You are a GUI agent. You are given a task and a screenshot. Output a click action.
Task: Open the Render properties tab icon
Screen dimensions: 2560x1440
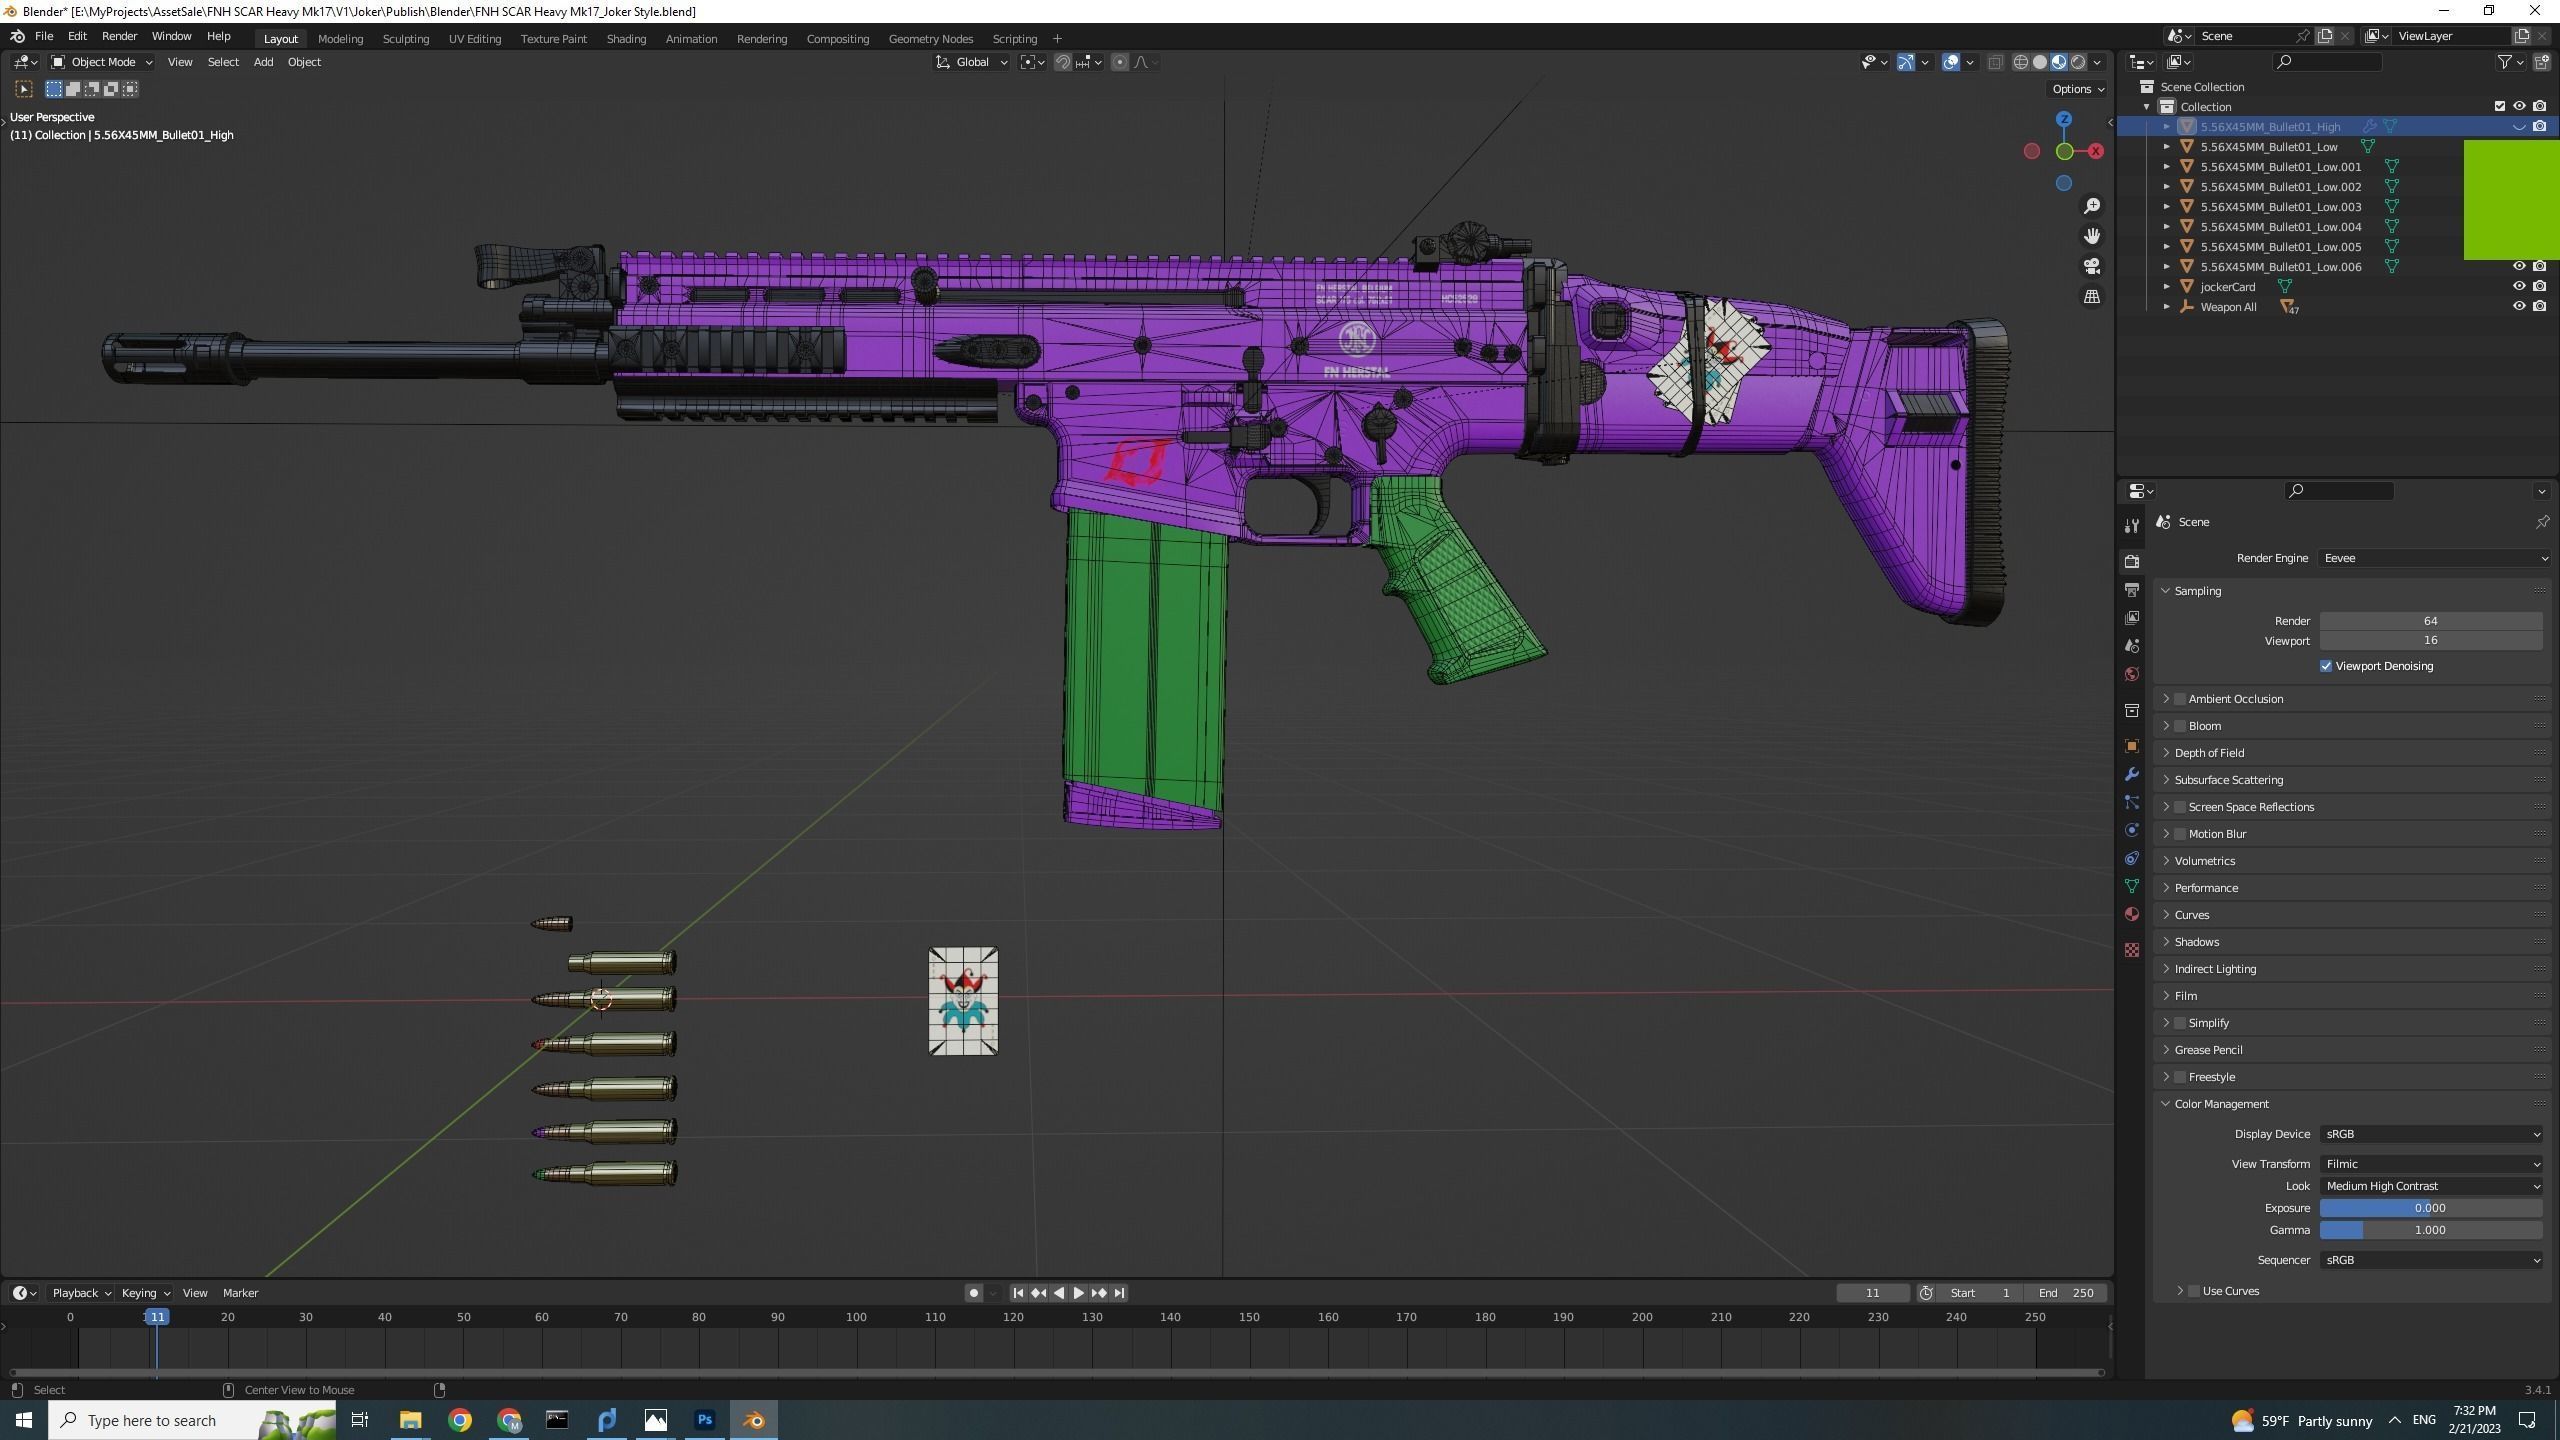2131,561
